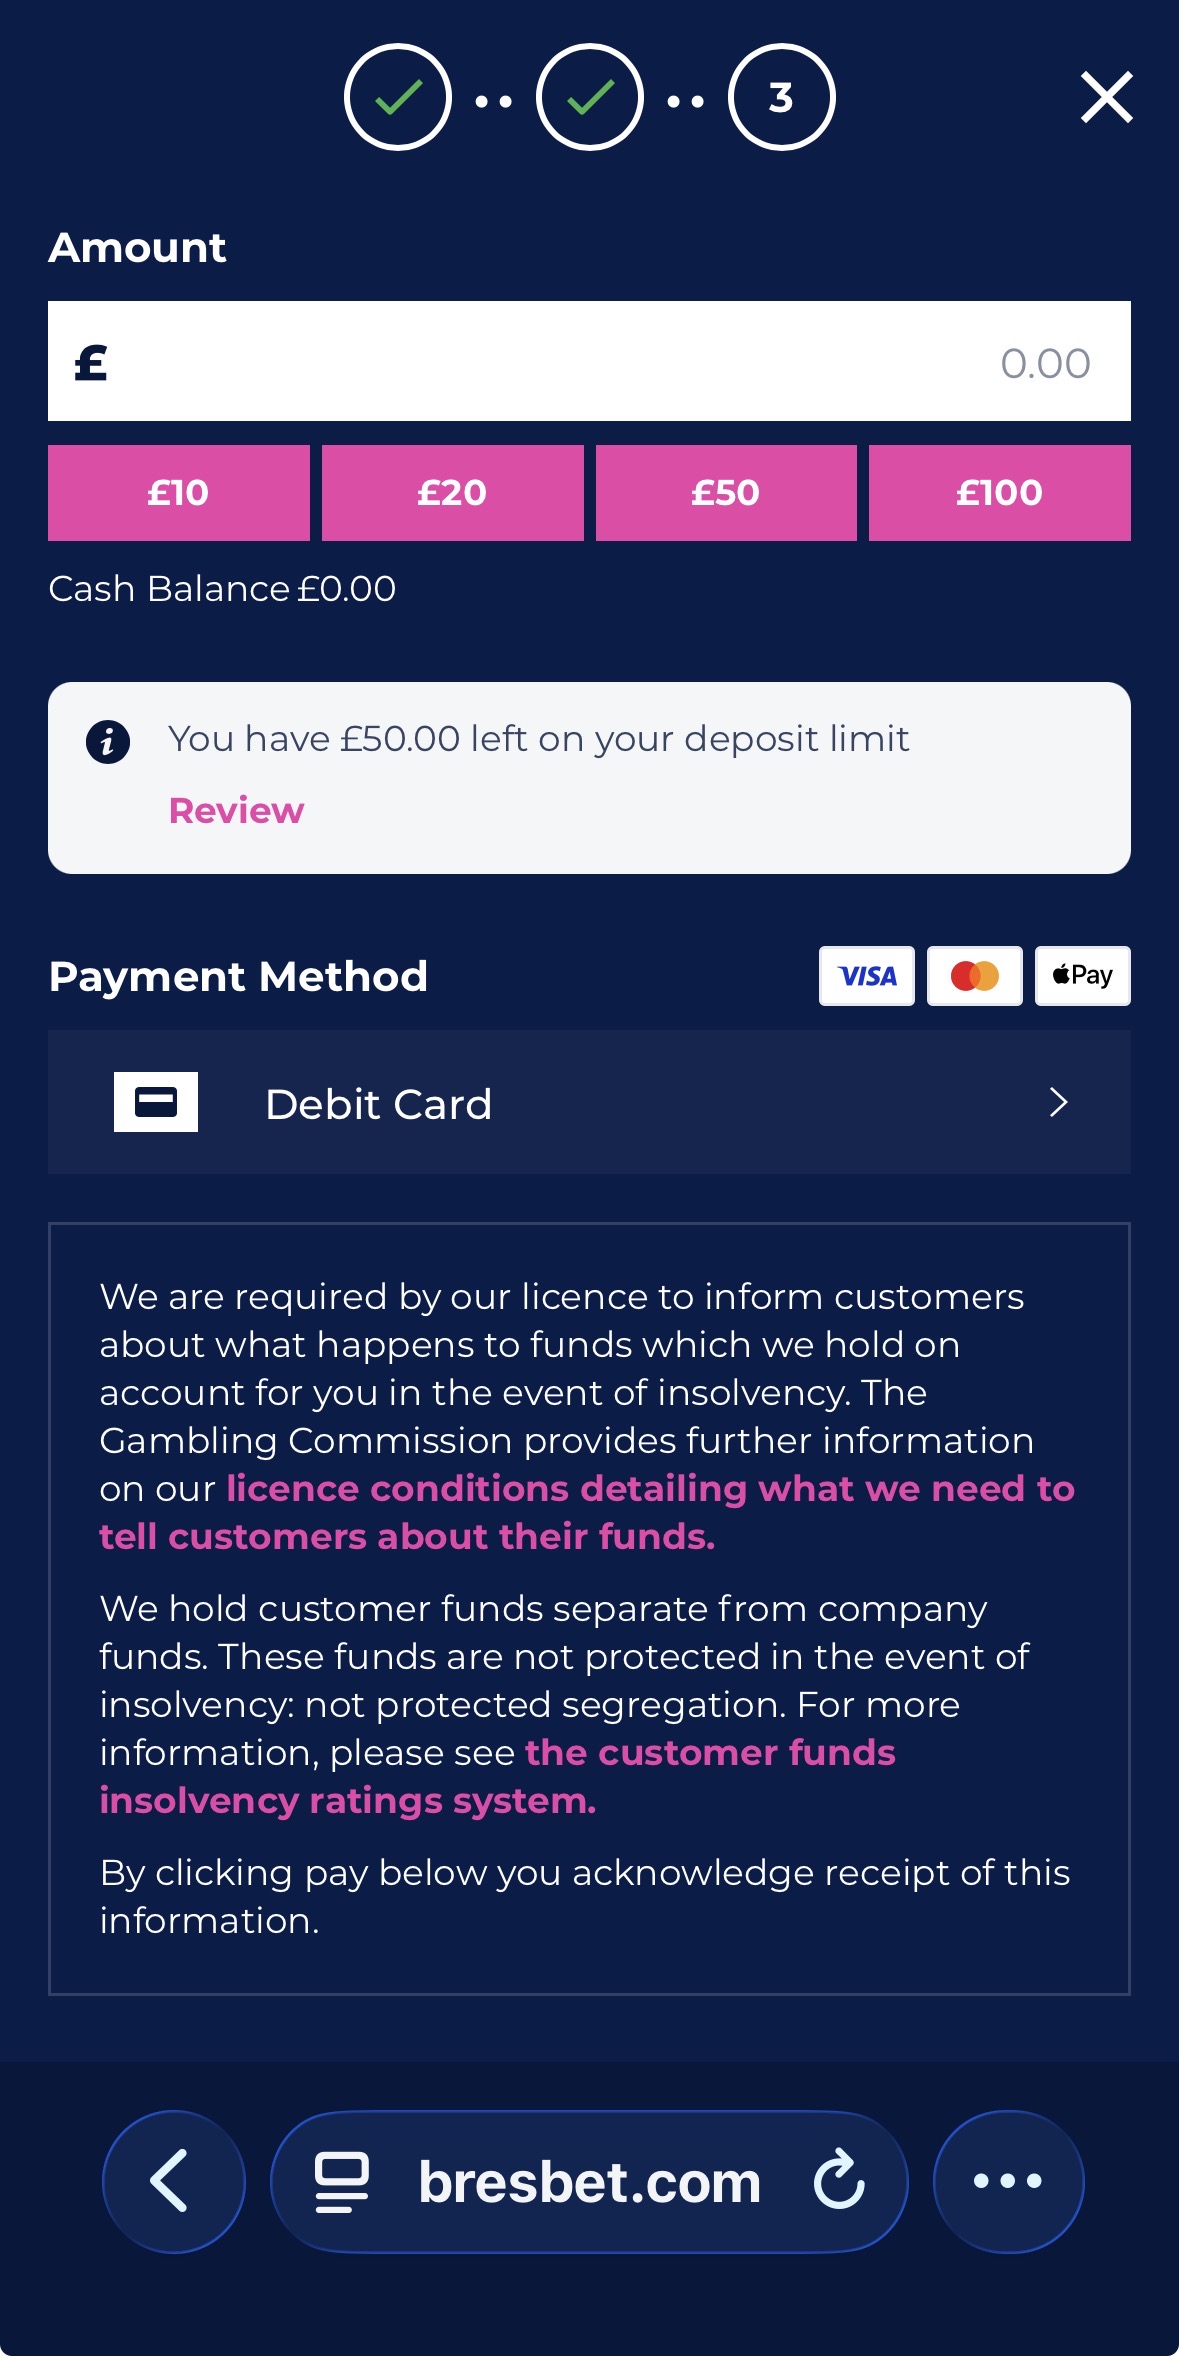Open the Review deposit limit link
The width and height of the screenshot is (1179, 2356).
[236, 810]
